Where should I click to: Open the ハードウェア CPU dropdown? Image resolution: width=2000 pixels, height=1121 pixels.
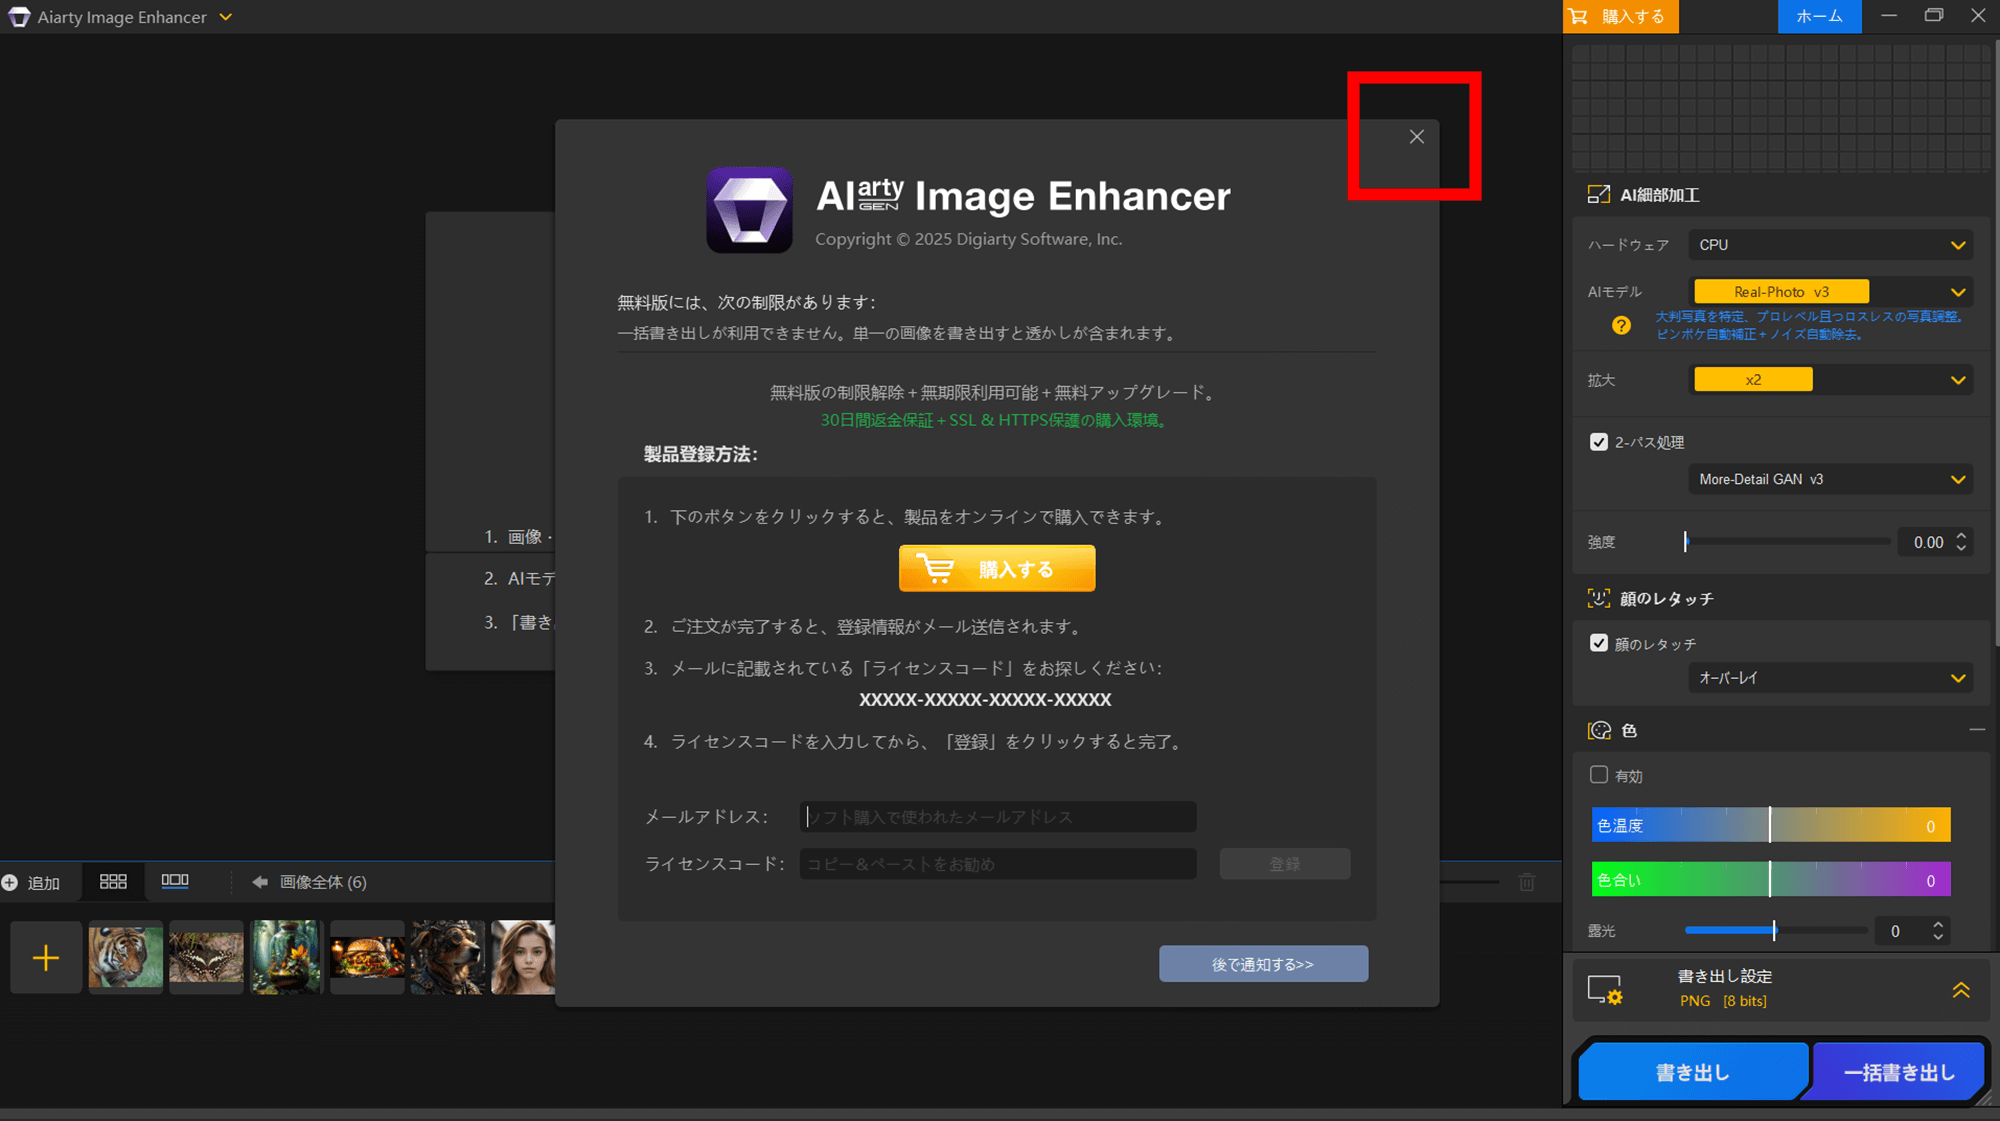(x=1830, y=245)
